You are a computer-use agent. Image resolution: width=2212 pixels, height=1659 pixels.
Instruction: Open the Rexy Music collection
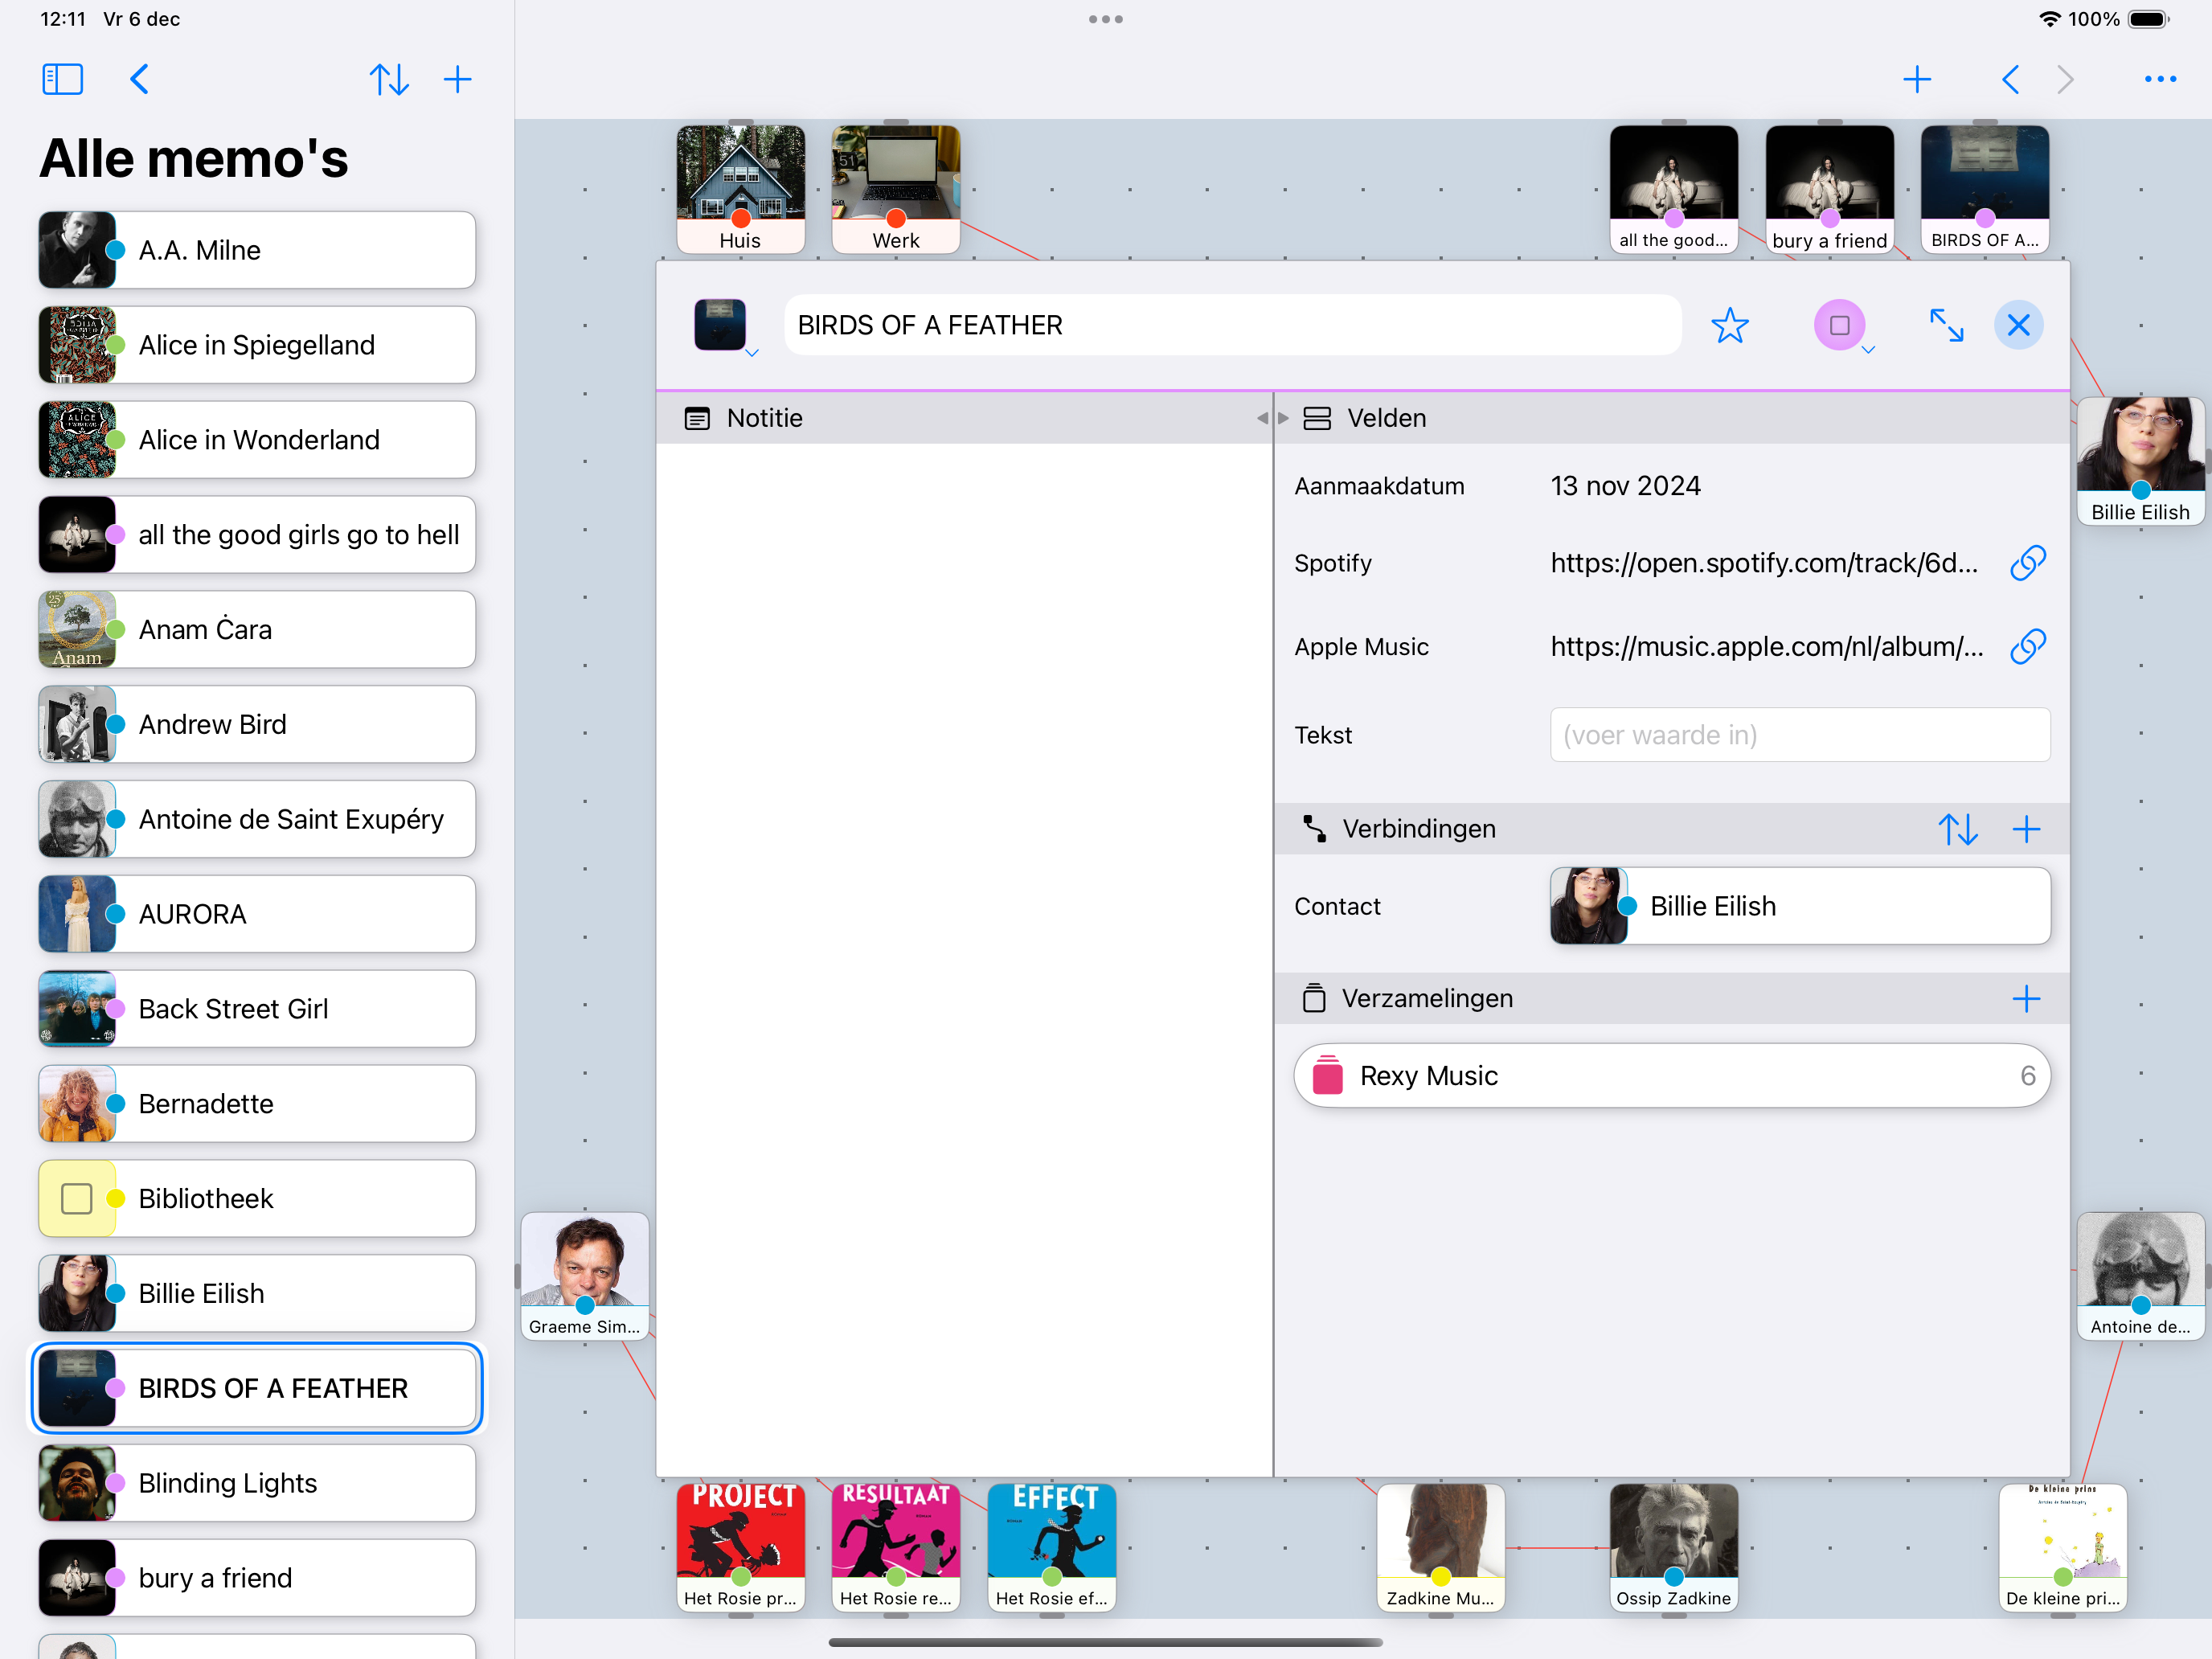(1671, 1075)
